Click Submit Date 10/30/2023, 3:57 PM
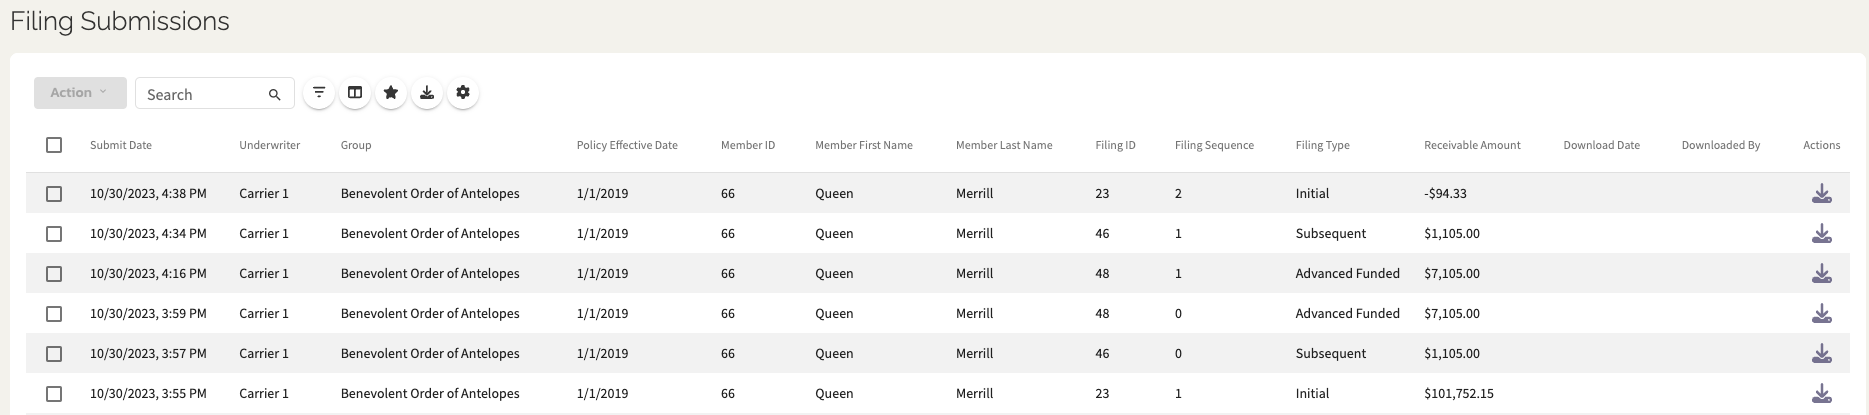 click(x=148, y=354)
